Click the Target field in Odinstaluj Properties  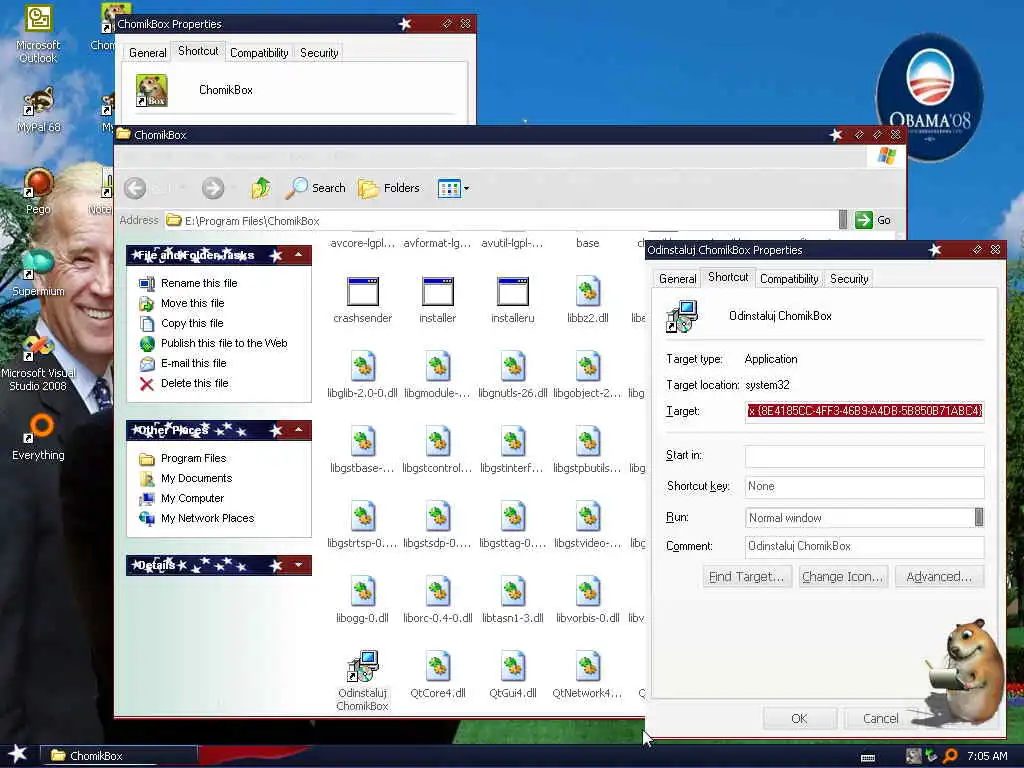(865, 411)
